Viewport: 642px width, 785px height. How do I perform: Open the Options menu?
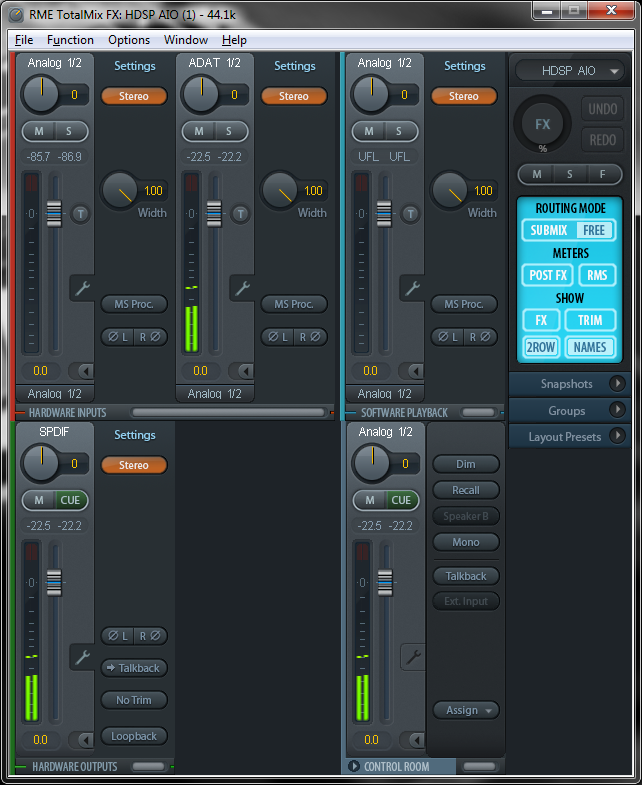coord(129,40)
